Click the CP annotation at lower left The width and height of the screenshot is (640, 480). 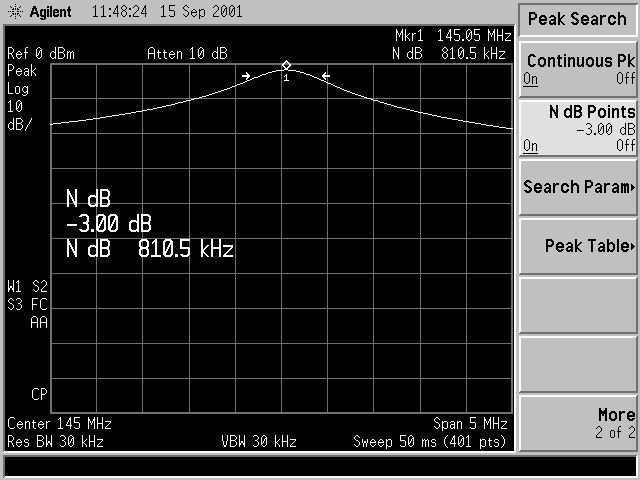pos(39,394)
